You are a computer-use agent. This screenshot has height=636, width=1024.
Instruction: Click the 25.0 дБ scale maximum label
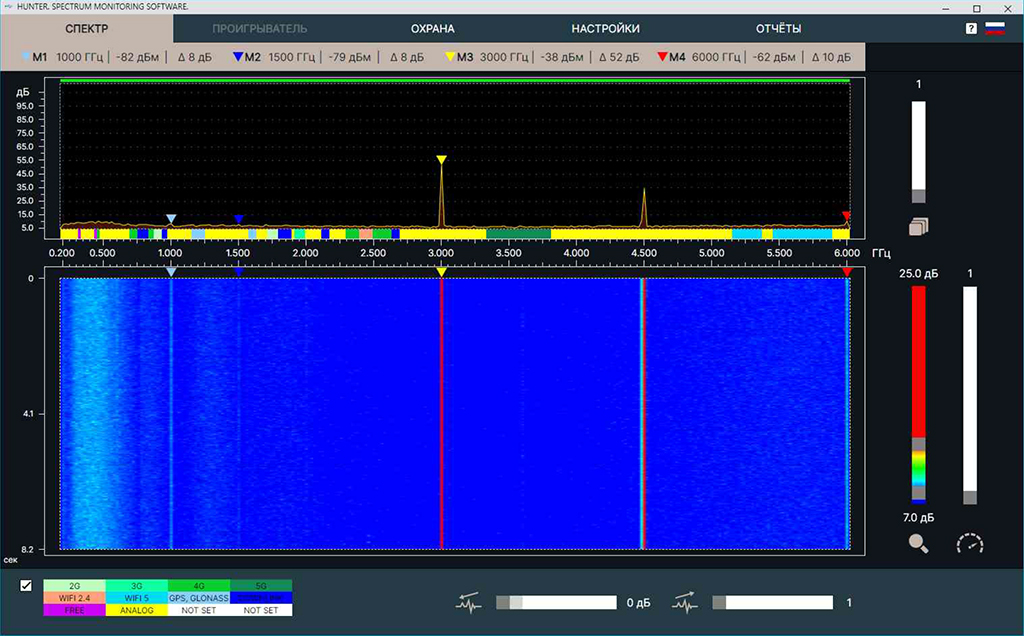918,274
